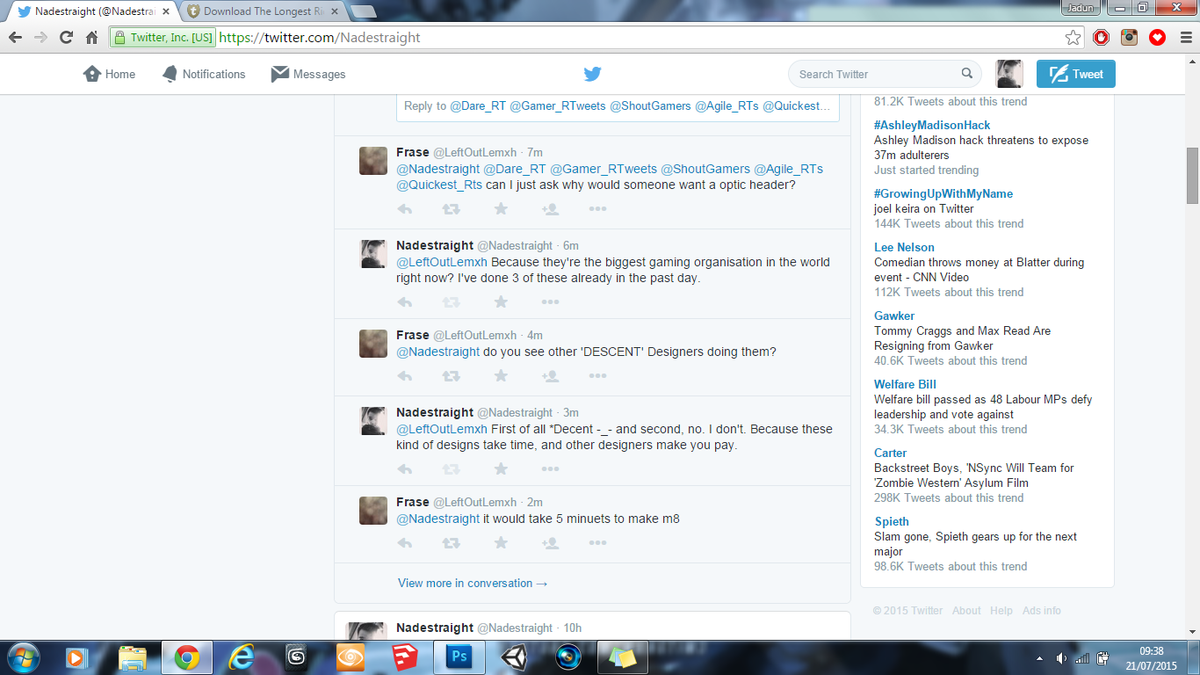Viewport: 1200px width, 675px height.
Task: Bookmark this page with star icon
Action: pos(1073,38)
